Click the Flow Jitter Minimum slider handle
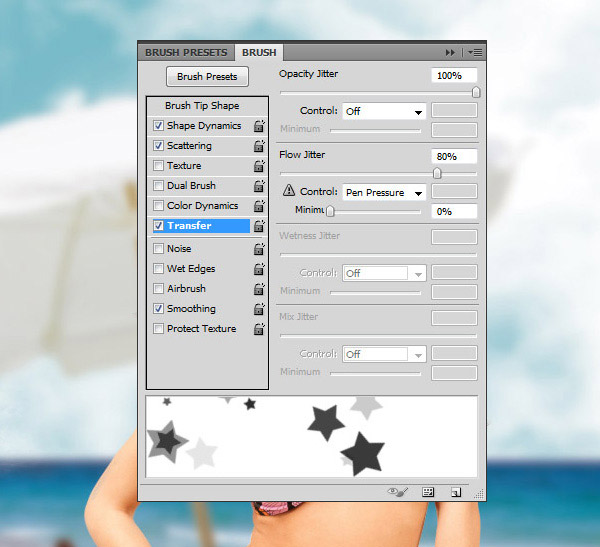Image resolution: width=600 pixels, height=547 pixels. pyautogui.click(x=330, y=211)
